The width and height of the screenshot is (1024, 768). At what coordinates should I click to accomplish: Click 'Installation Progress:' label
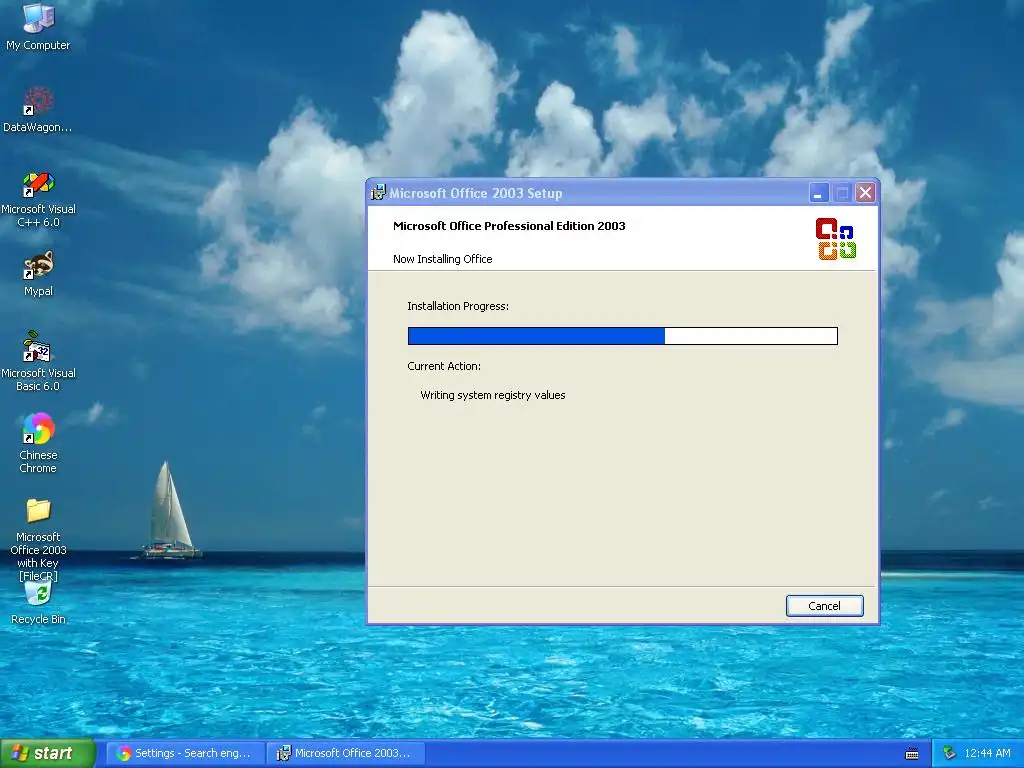pyautogui.click(x=458, y=306)
